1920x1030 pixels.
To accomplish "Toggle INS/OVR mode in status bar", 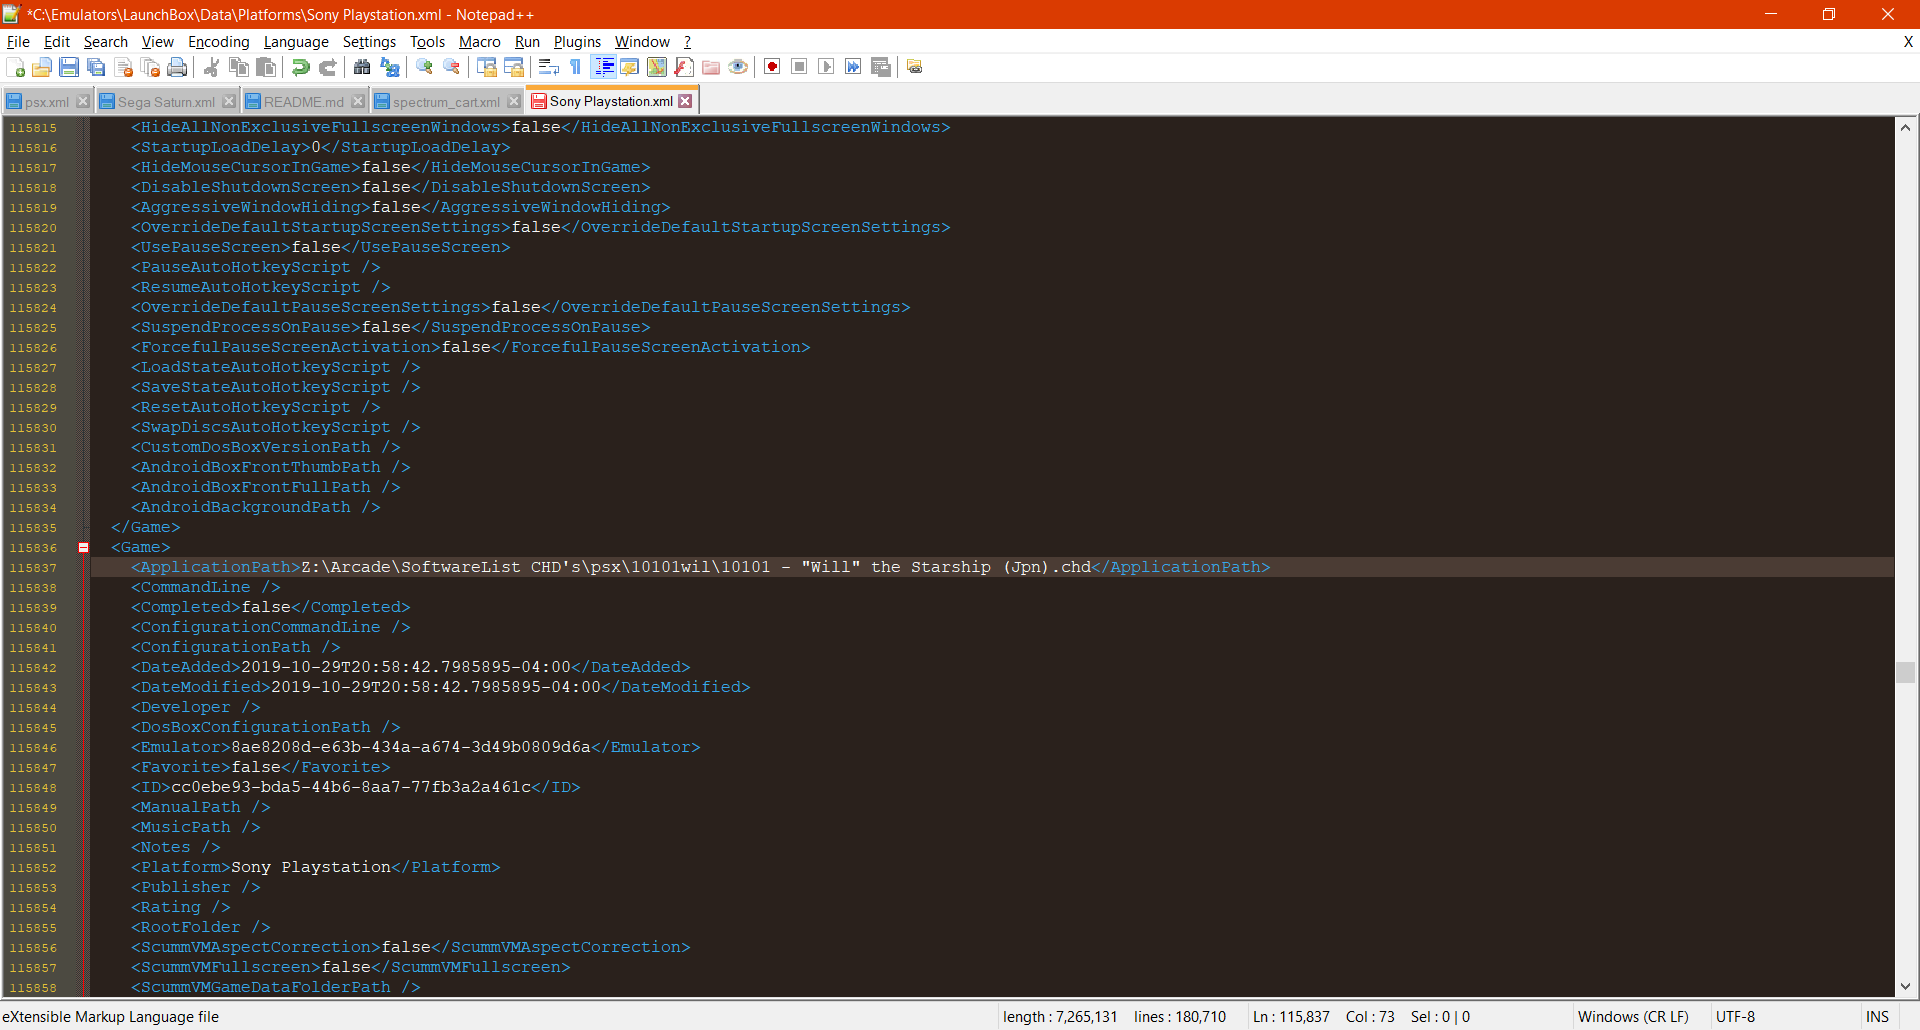I will [1877, 1017].
